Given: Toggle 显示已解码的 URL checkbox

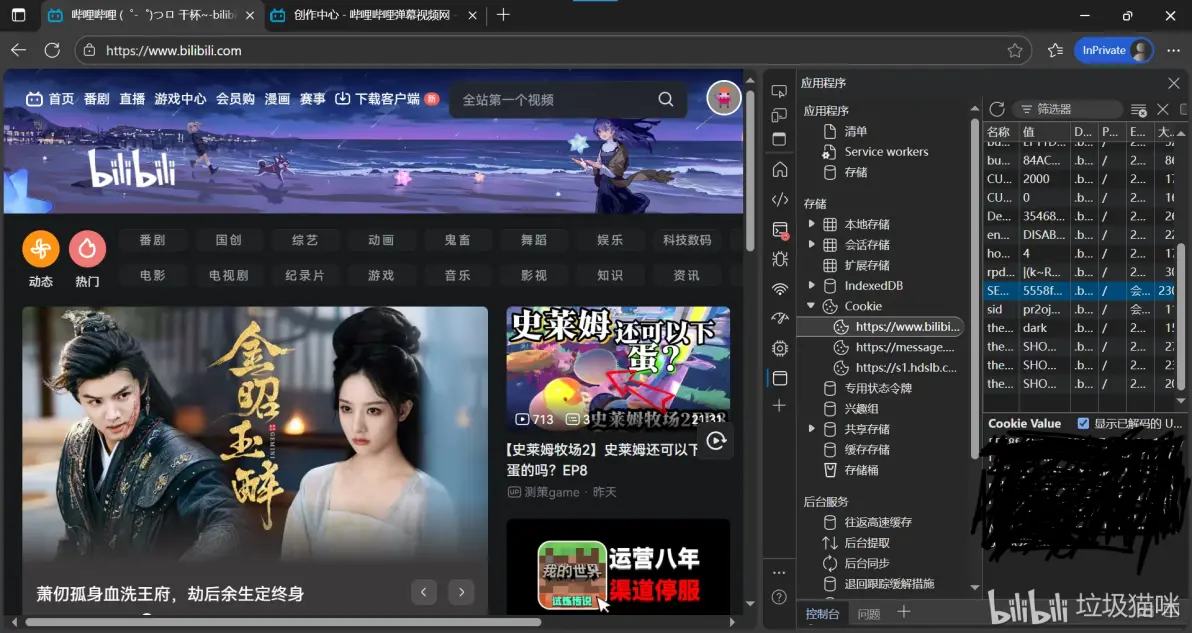Looking at the screenshot, I should 1083,423.
